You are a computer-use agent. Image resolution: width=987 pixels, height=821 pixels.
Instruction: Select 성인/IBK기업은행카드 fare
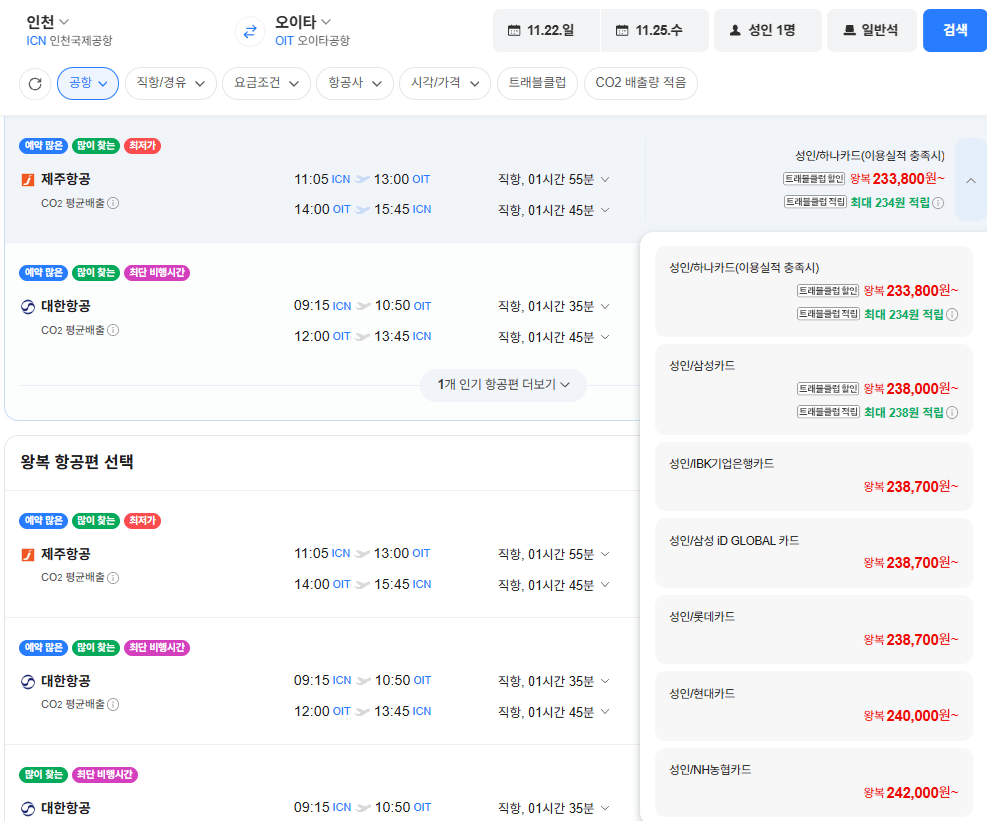point(814,477)
